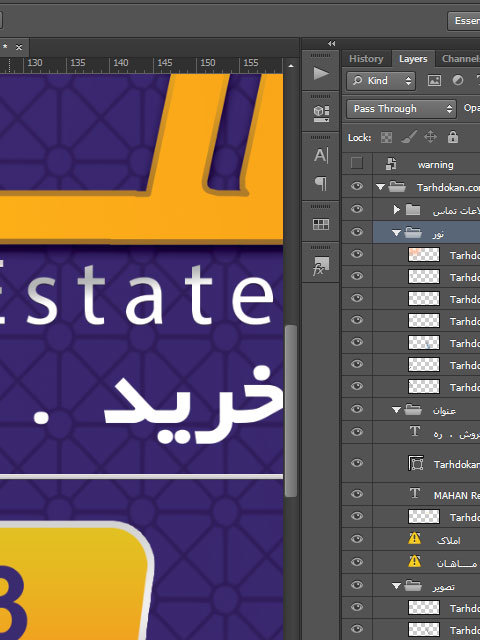Hide the نور group
480x640 pixels.
(357, 232)
